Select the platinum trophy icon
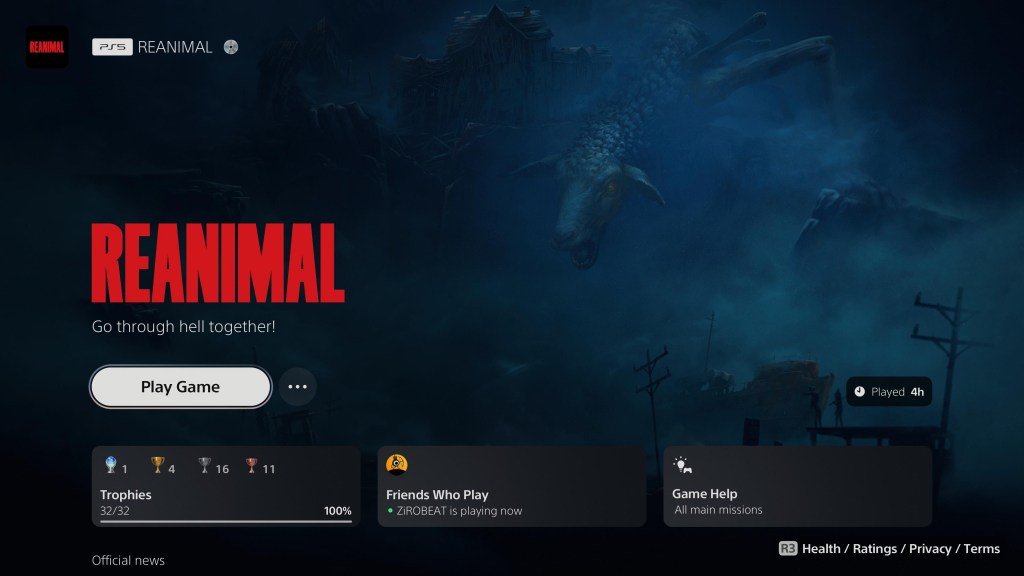 click(x=111, y=465)
